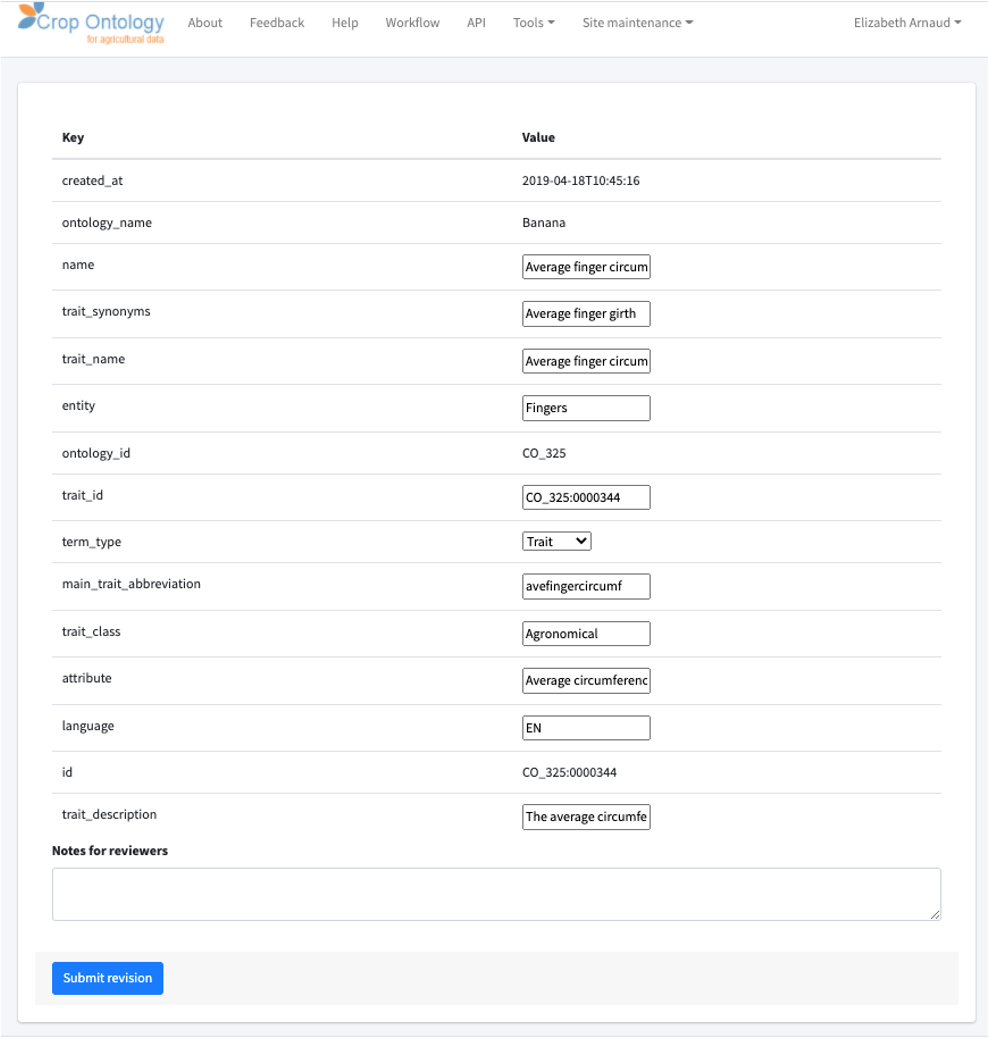Image resolution: width=989 pixels, height=1039 pixels.
Task: Open the Feedback page
Action: point(277,23)
